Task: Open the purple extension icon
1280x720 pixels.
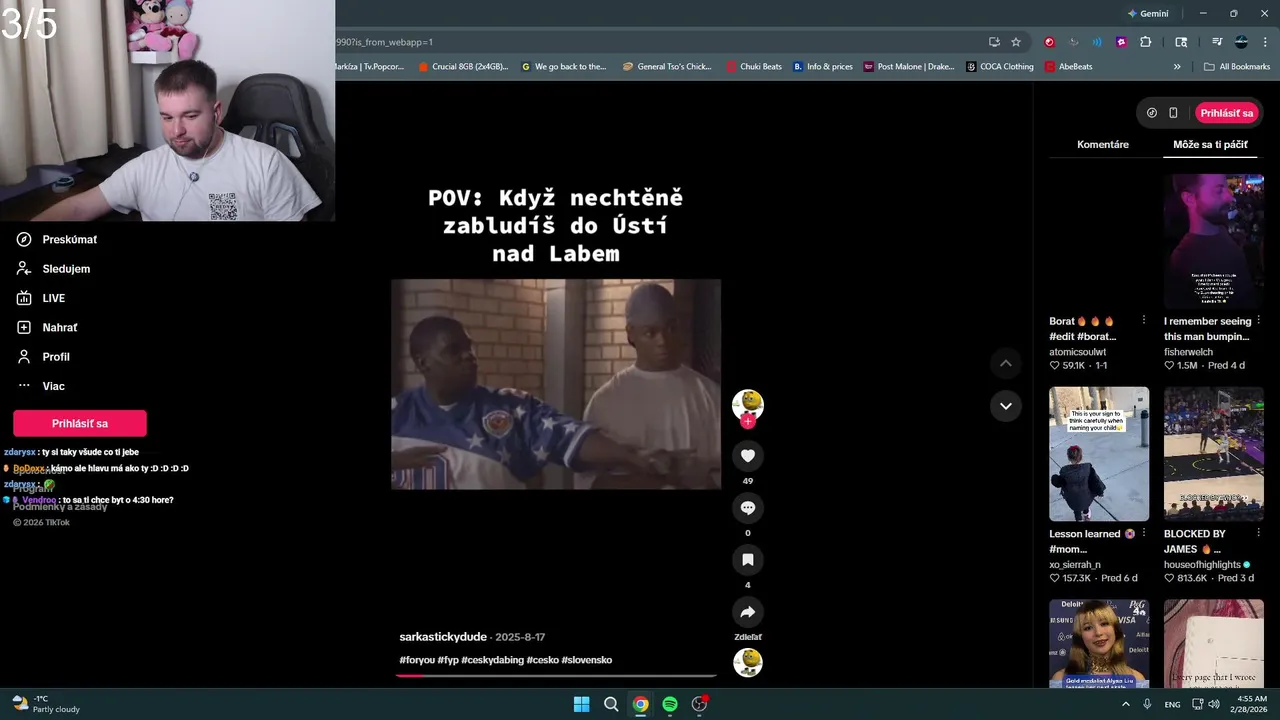Action: [x=1121, y=42]
